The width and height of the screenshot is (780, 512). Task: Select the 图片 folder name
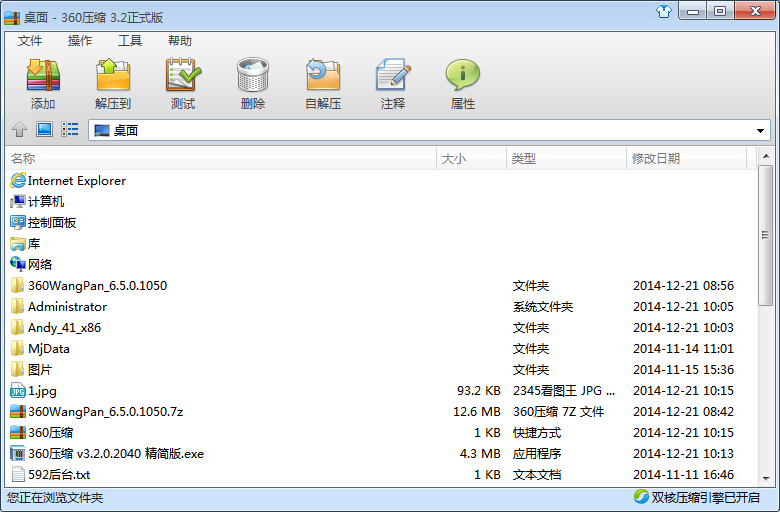(40, 370)
